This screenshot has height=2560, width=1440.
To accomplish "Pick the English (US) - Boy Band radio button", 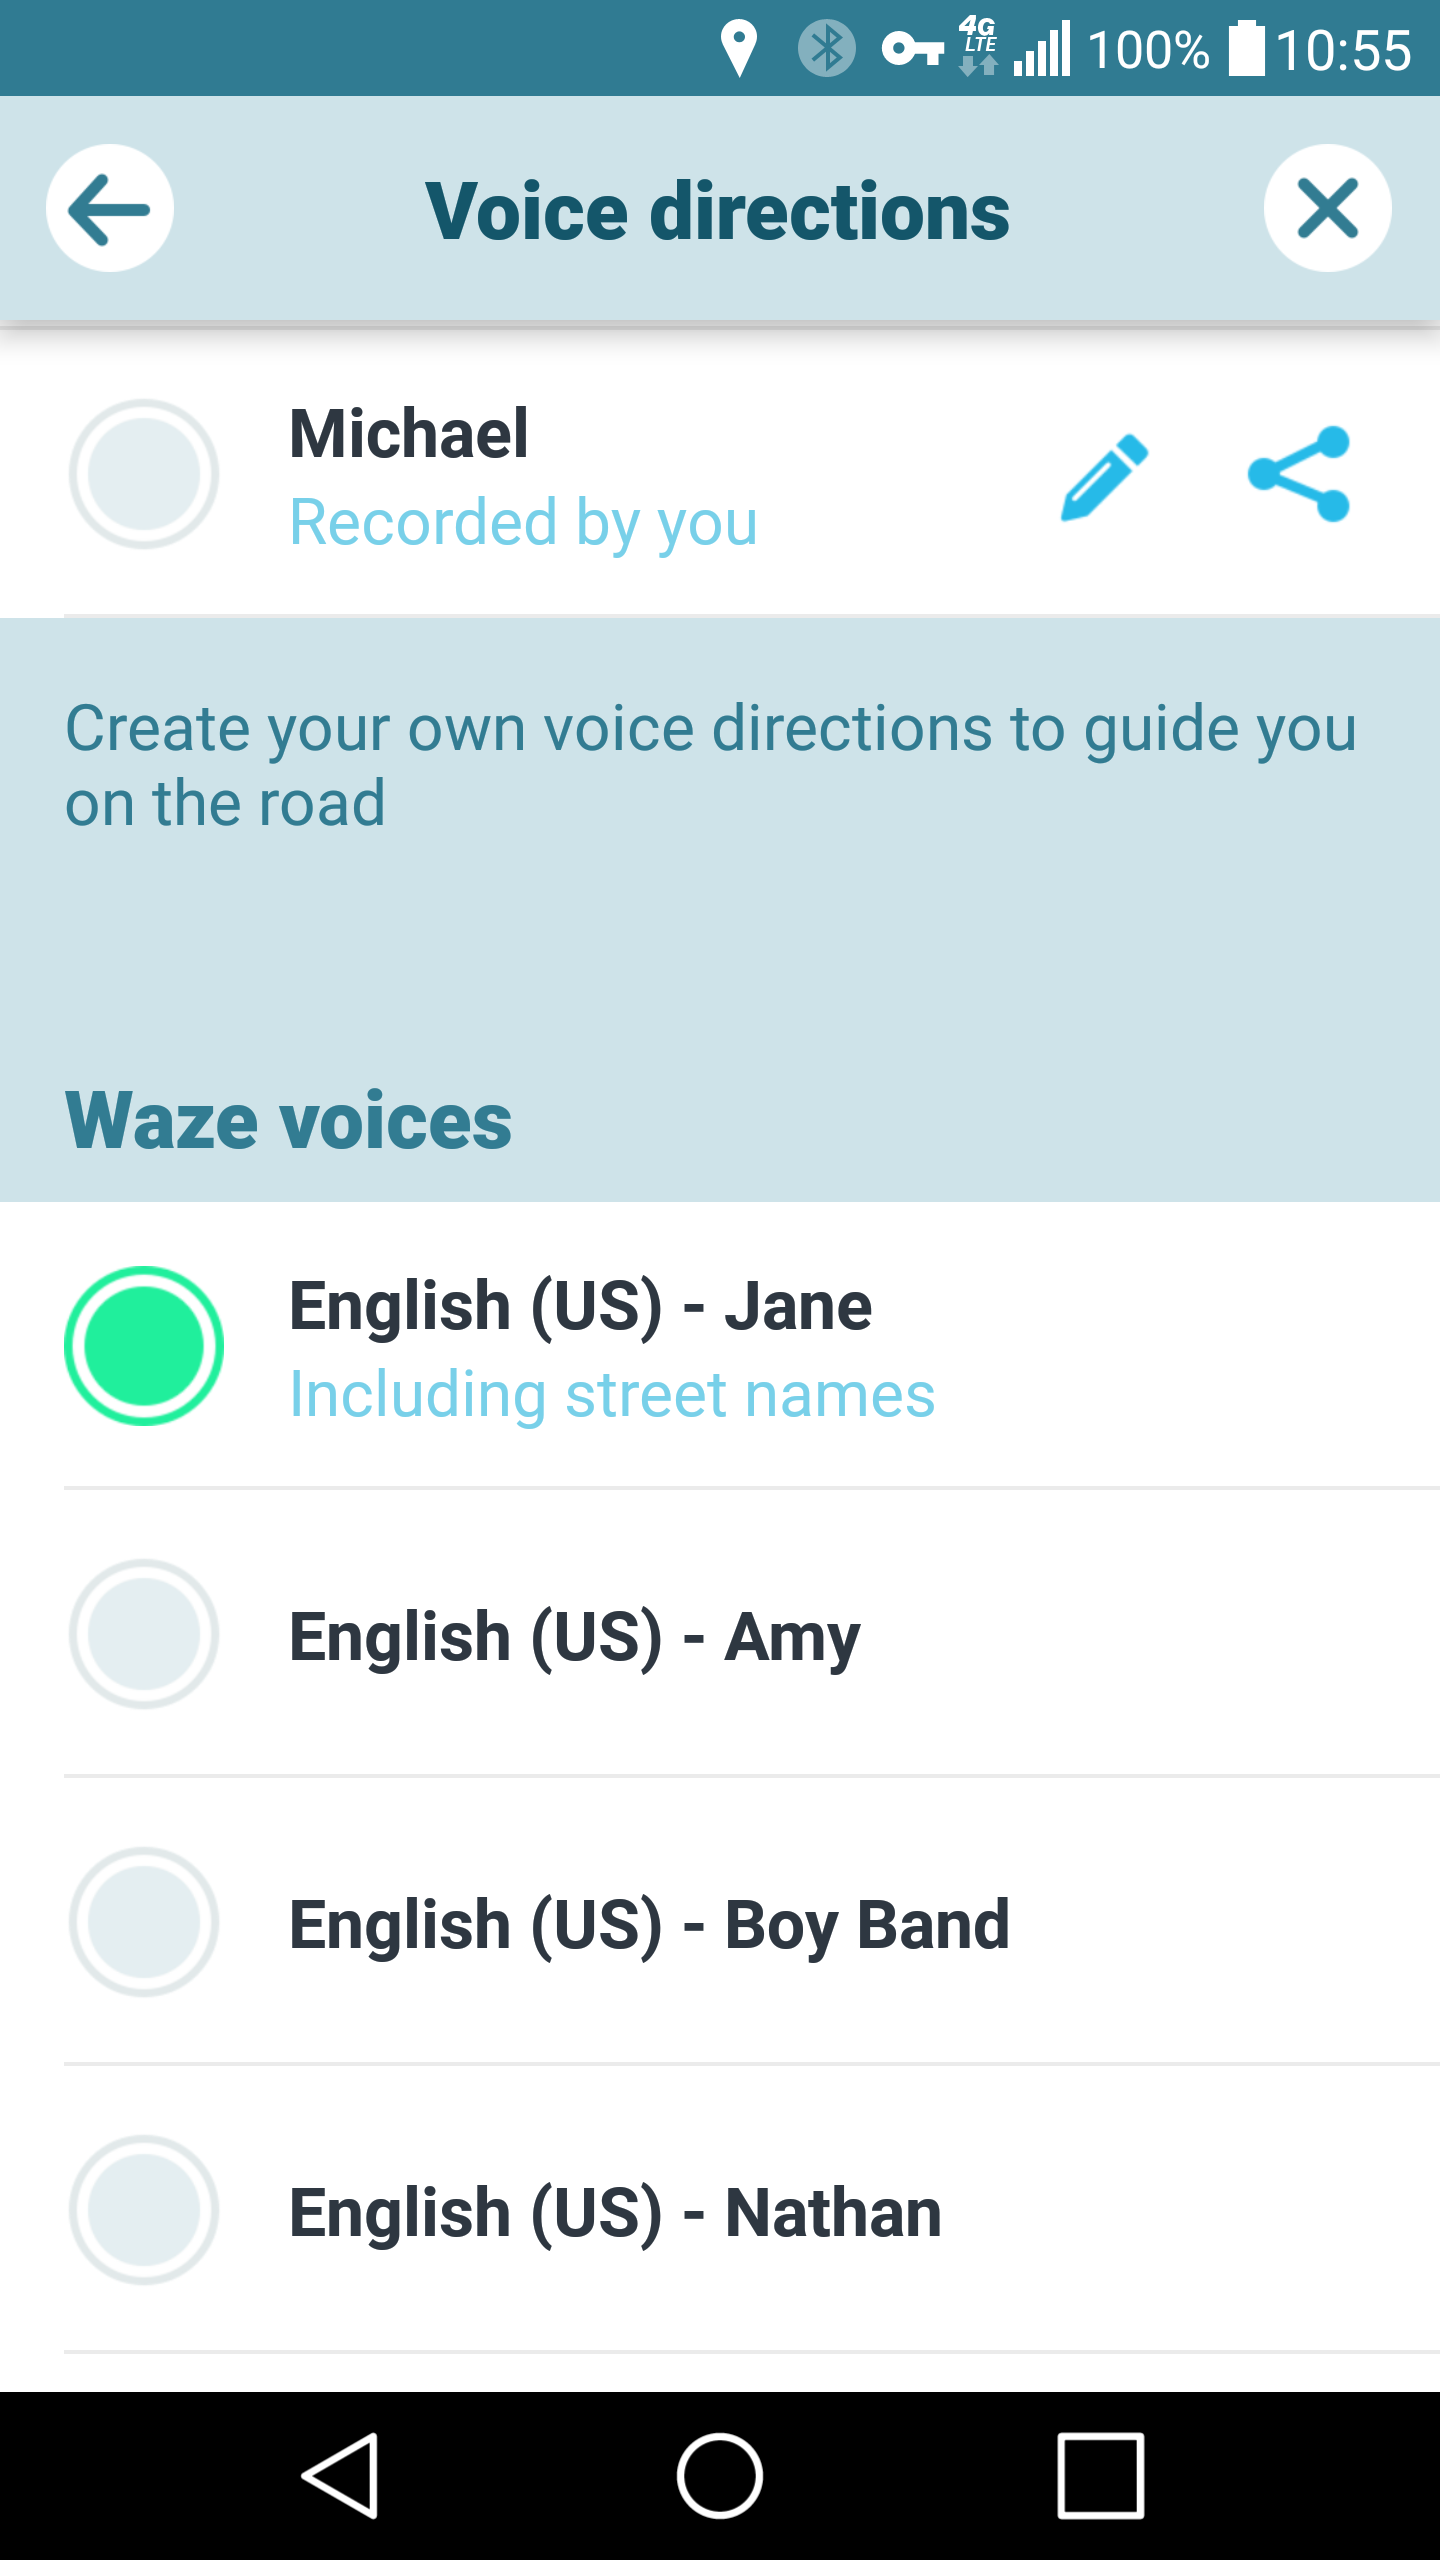I will pos(144,1922).
